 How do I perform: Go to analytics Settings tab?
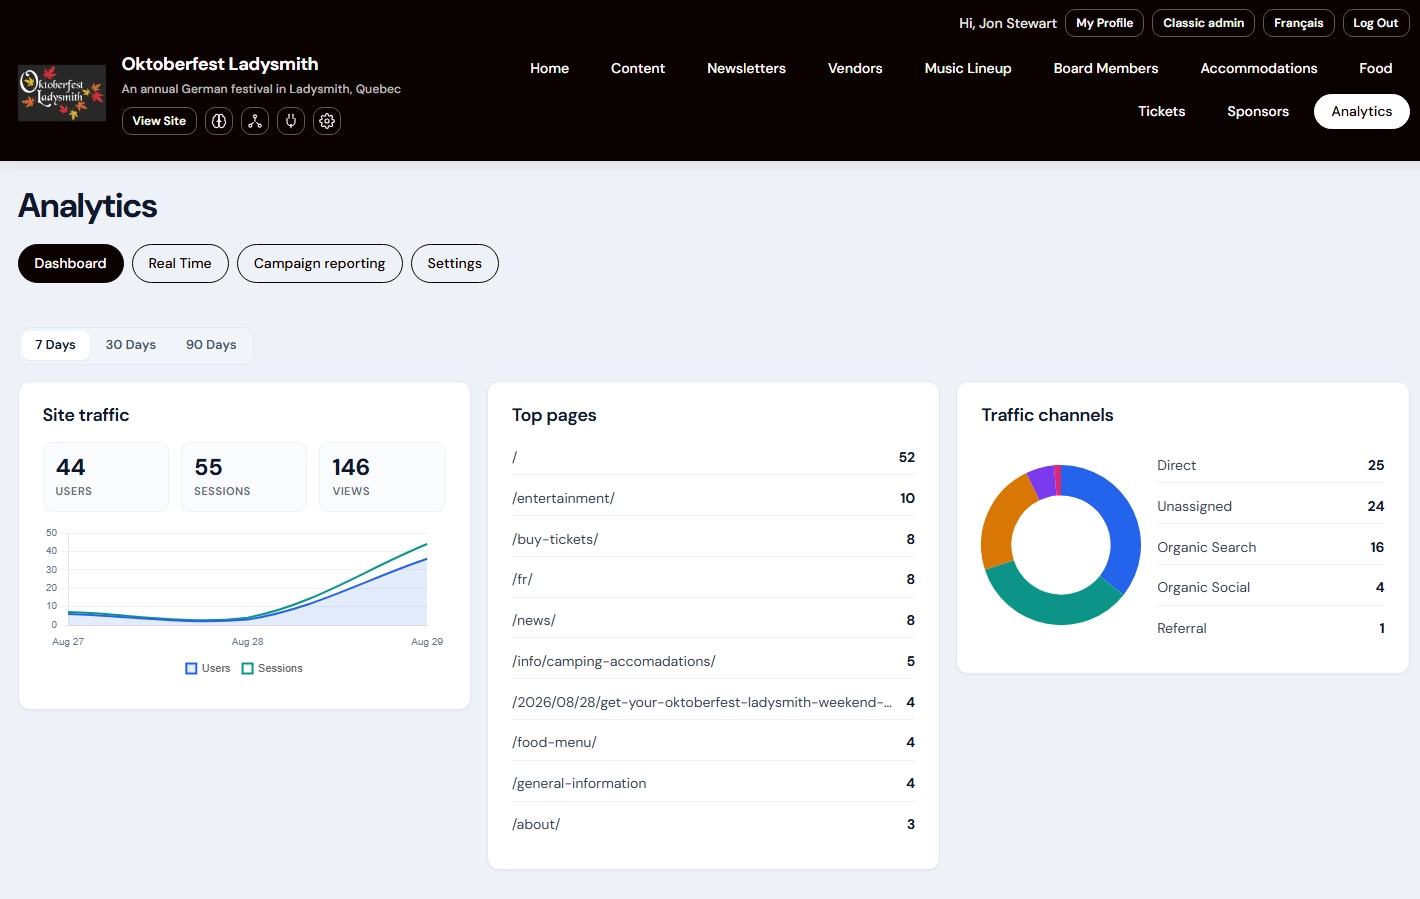click(x=454, y=263)
